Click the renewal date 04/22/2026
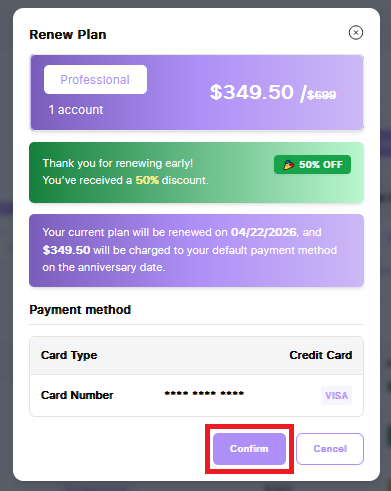The height and width of the screenshot is (491, 391). 264,232
